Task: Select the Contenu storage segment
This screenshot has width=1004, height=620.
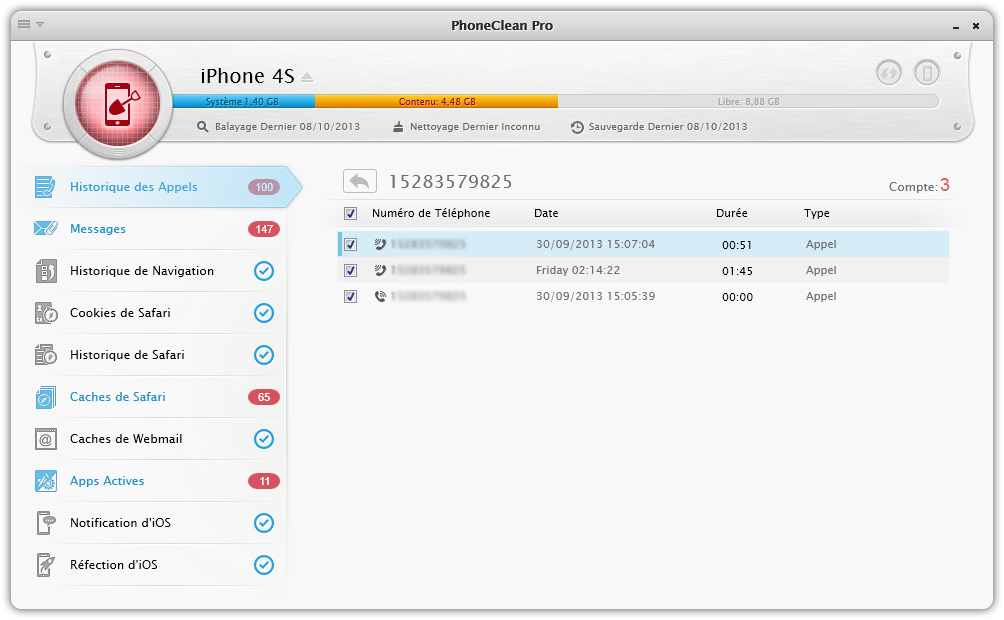Action: [436, 101]
